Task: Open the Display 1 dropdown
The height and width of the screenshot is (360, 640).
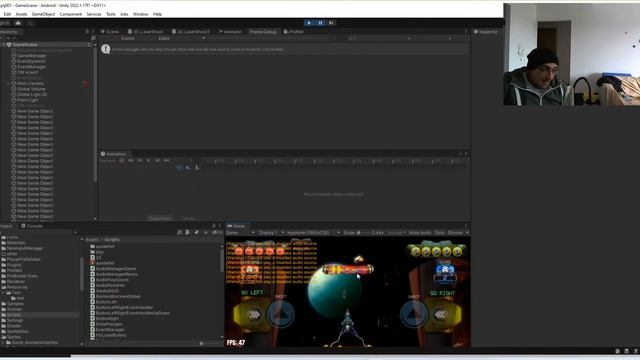Action: [x=271, y=233]
